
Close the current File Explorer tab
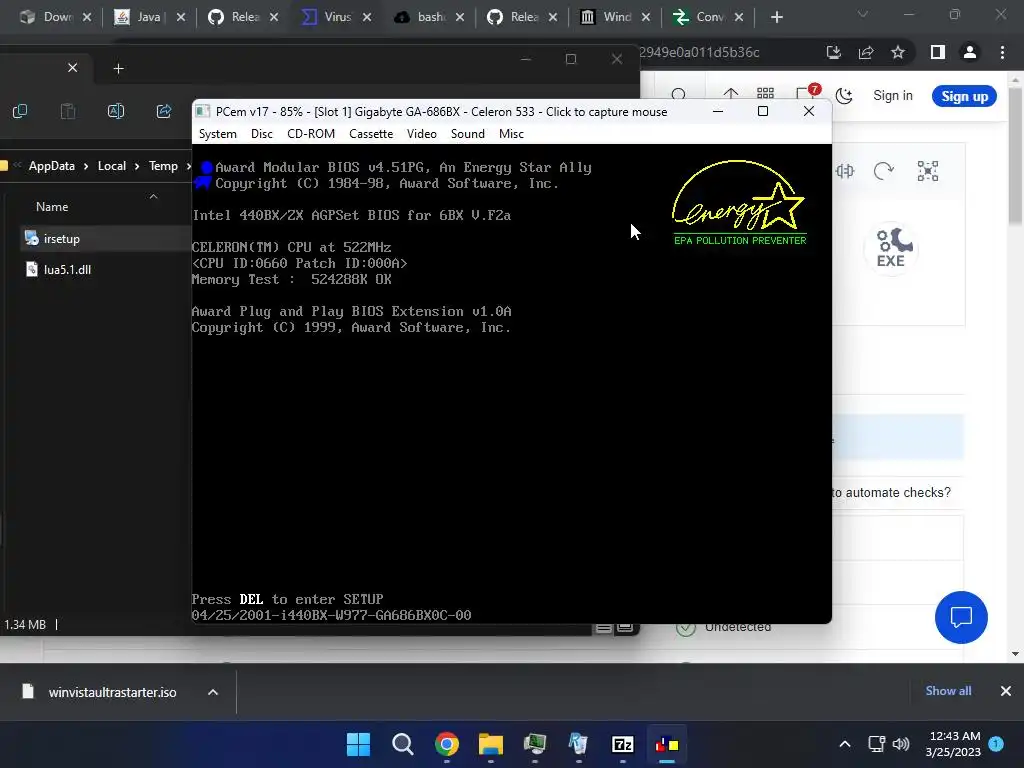(x=72, y=68)
